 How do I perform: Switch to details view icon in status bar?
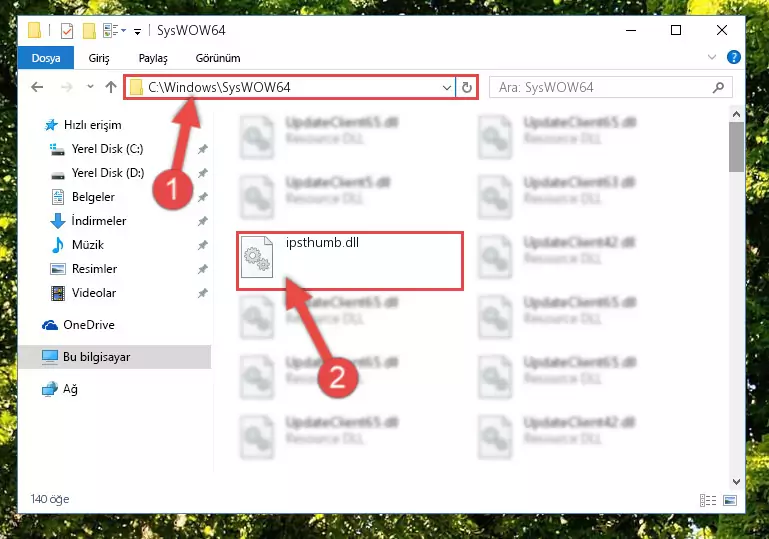click(708, 500)
